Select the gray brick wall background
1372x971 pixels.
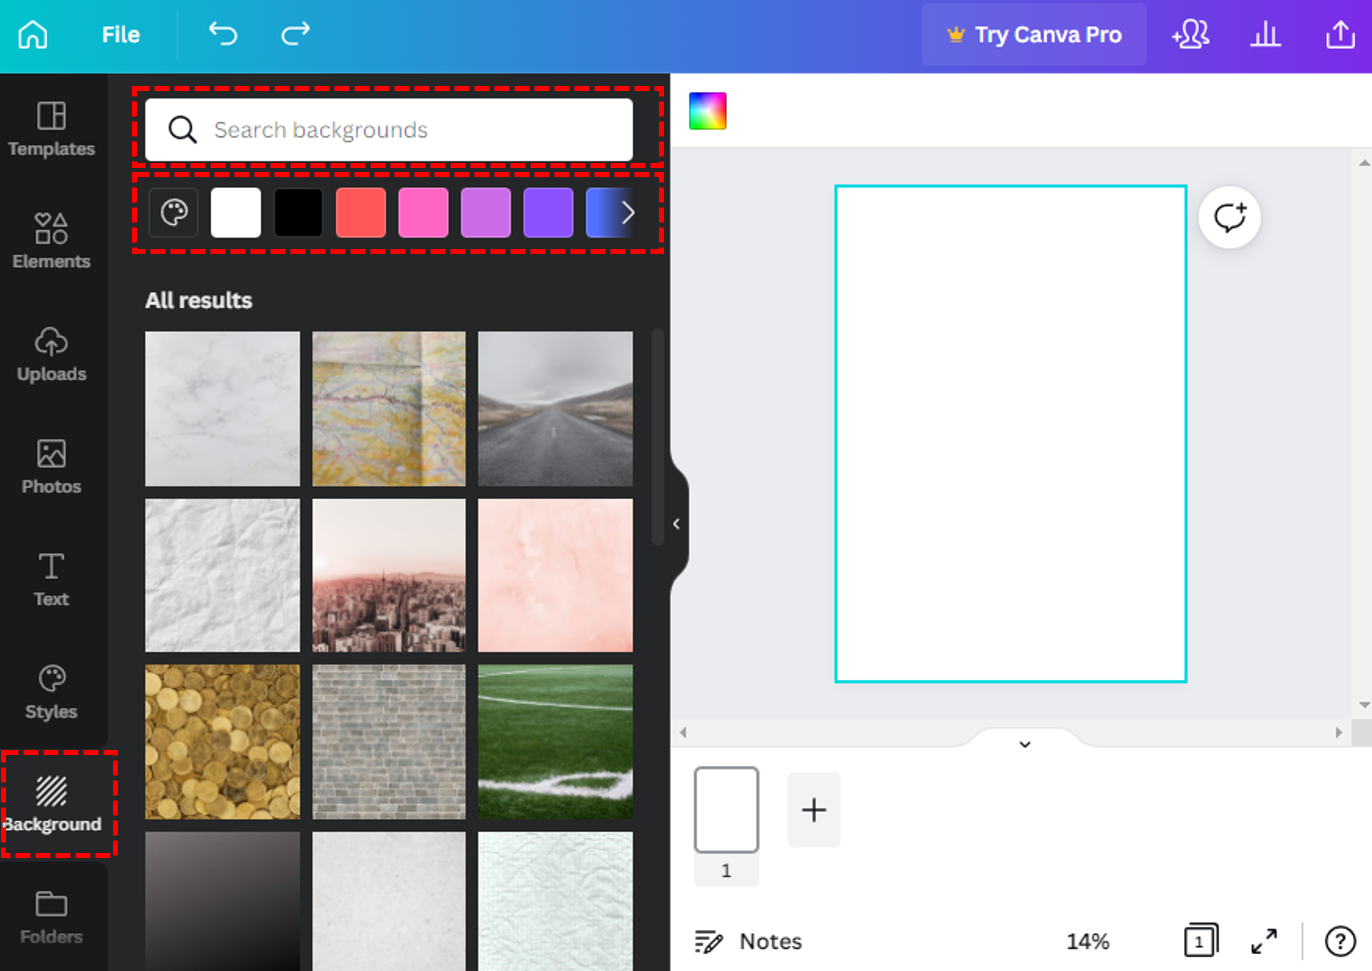389,742
